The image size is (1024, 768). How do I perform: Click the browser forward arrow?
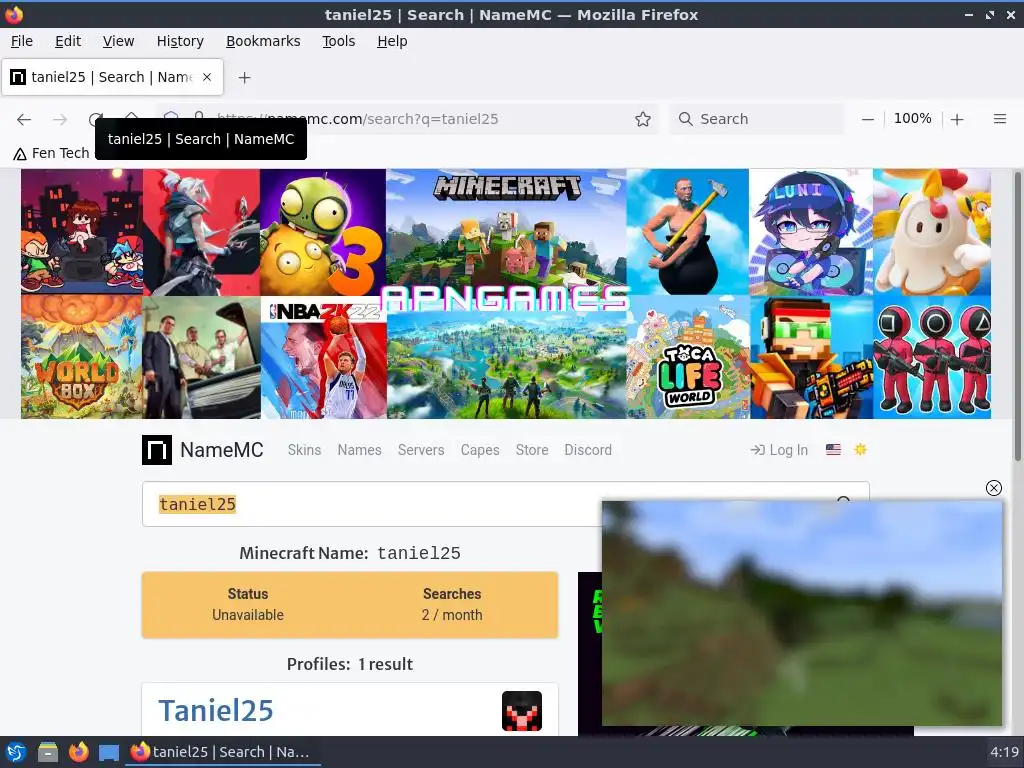[x=60, y=119]
